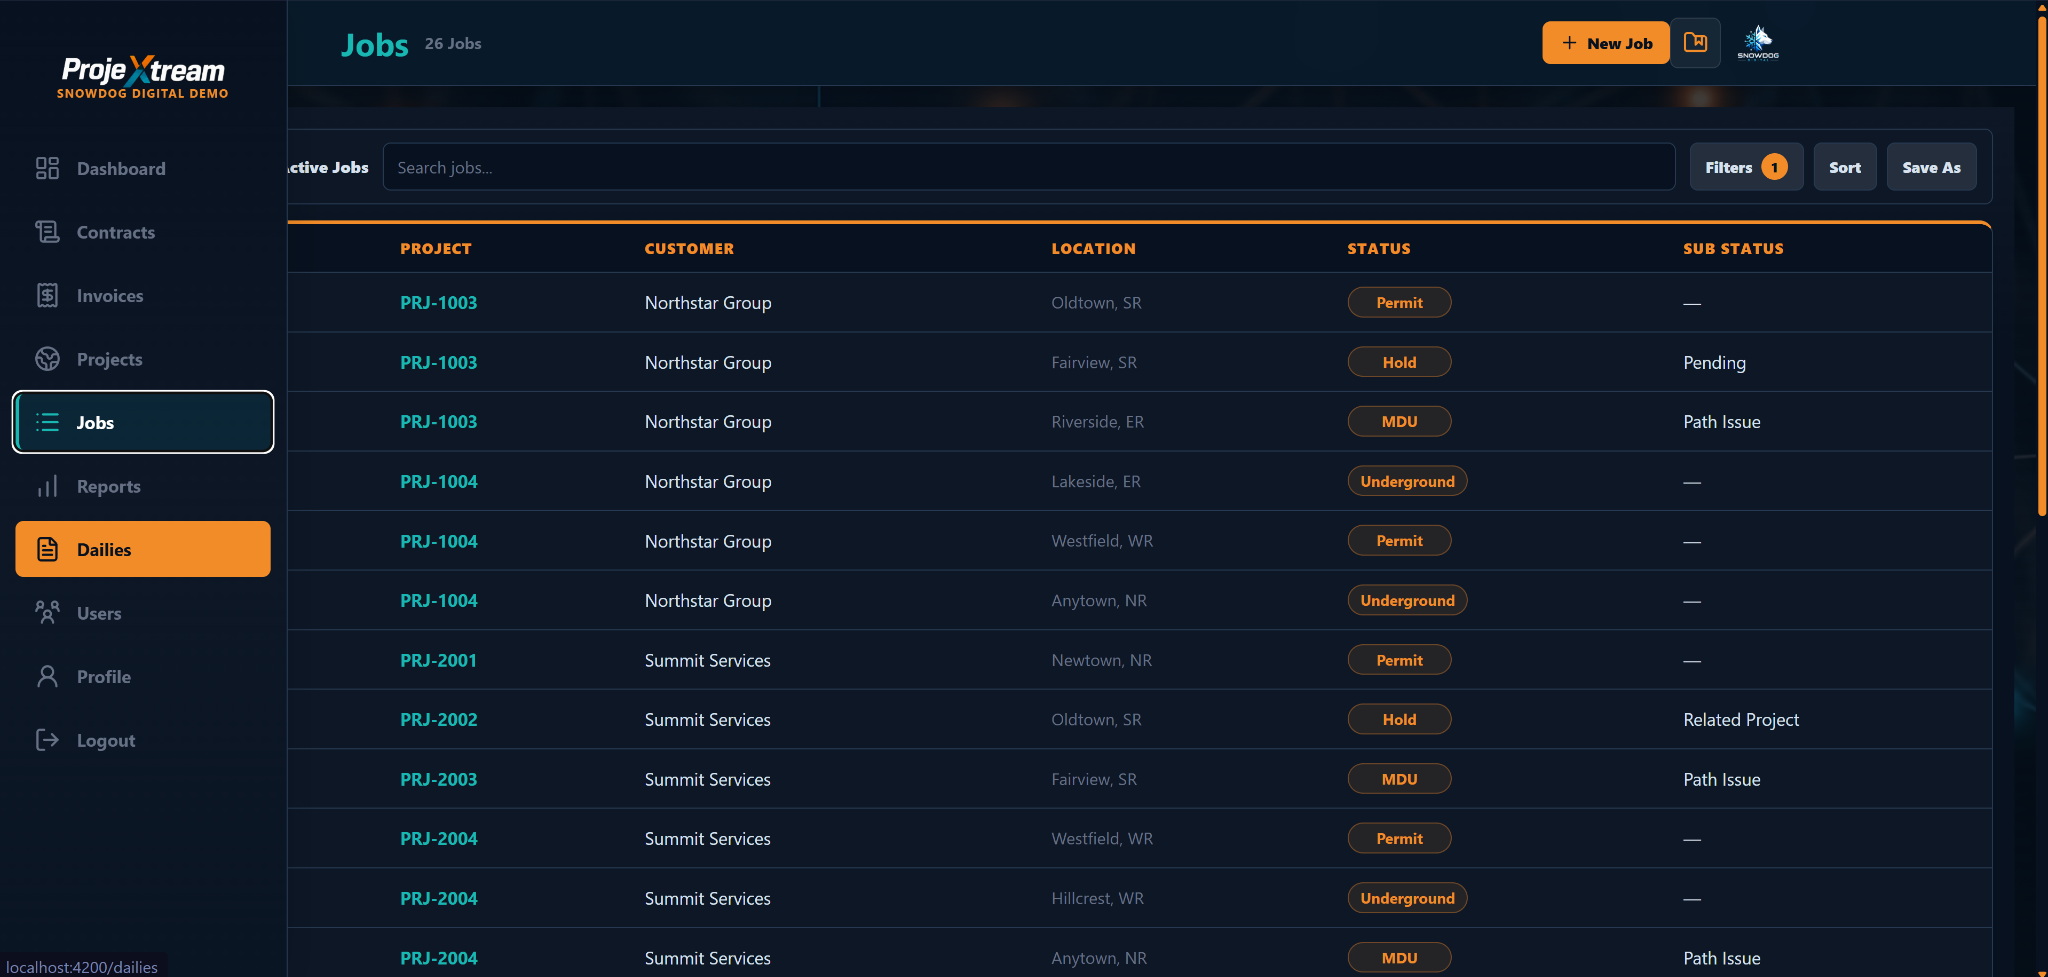Click the Newtown, NR location cell
Screen dimensions: 2048x977
click(1101, 660)
